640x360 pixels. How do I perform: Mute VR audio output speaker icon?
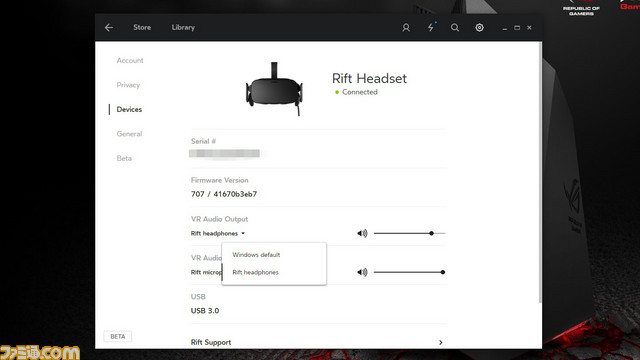pyautogui.click(x=362, y=233)
